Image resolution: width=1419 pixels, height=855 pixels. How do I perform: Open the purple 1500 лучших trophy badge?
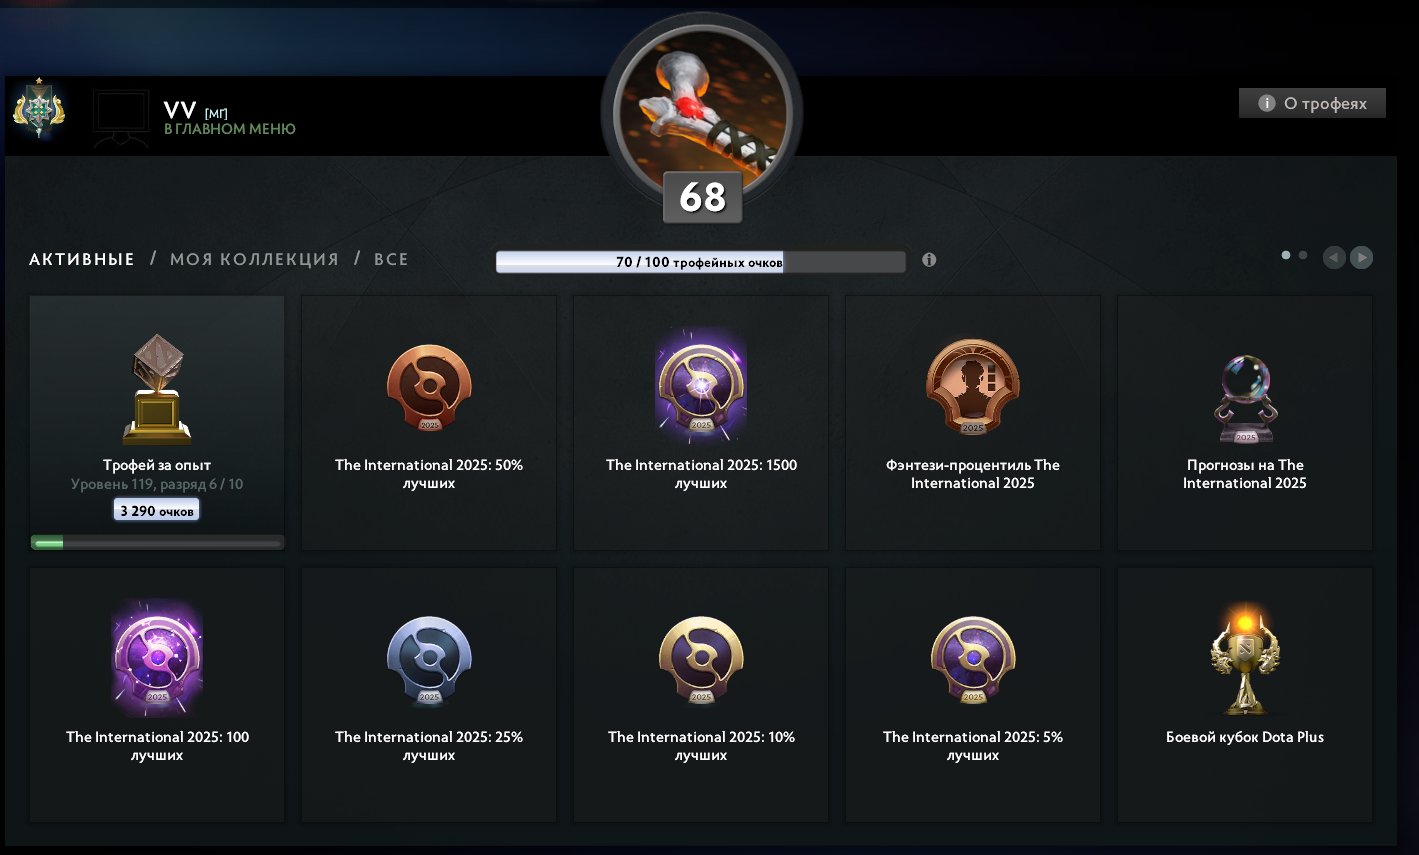click(701, 384)
